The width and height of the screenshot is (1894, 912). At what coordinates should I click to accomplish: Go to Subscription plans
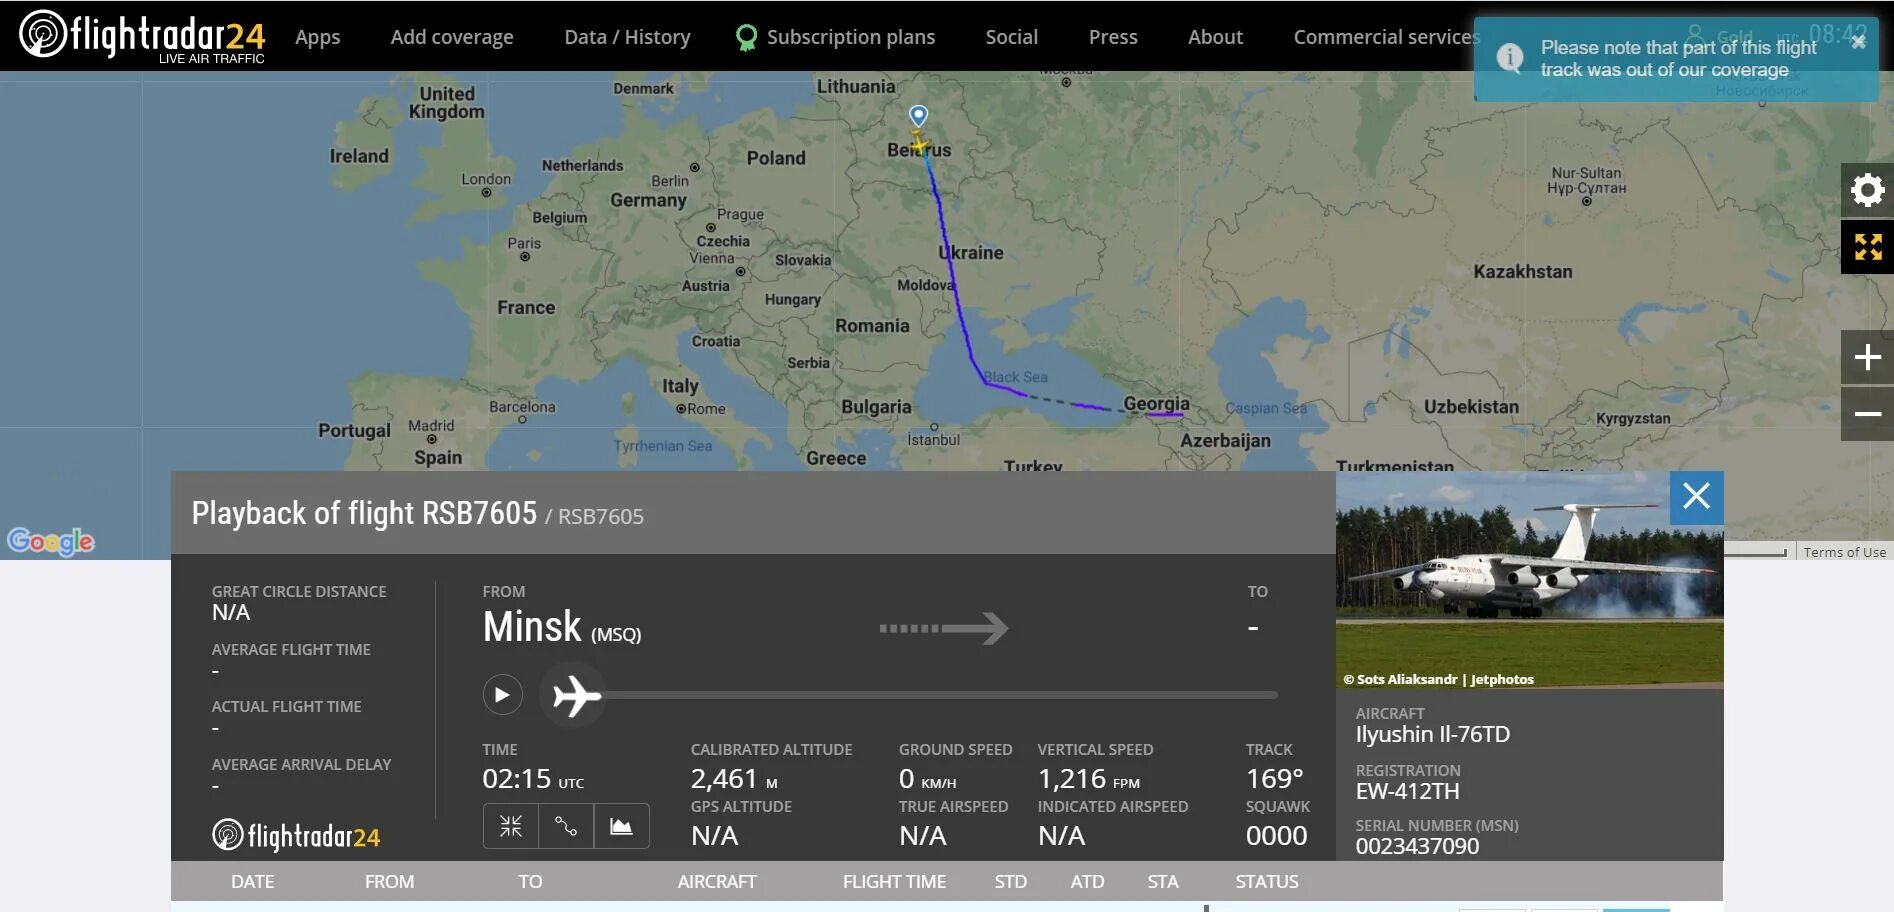850,37
